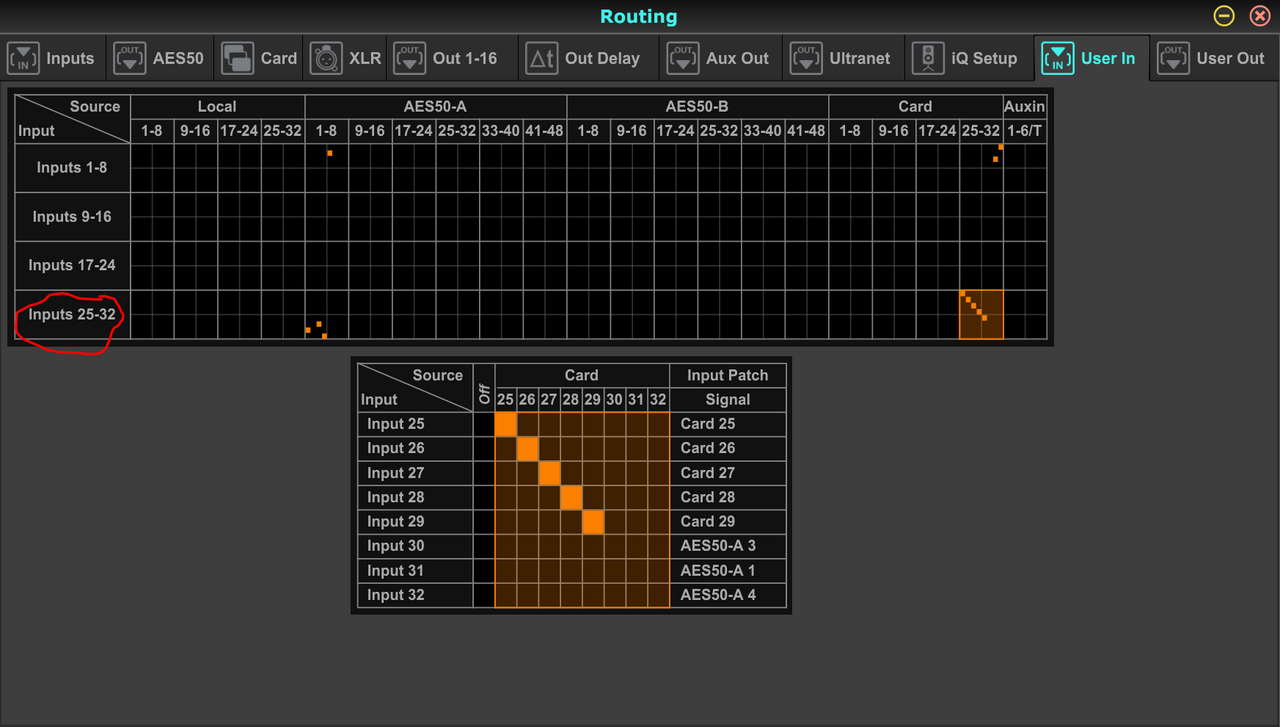Click the Card tab card icon

[238, 58]
